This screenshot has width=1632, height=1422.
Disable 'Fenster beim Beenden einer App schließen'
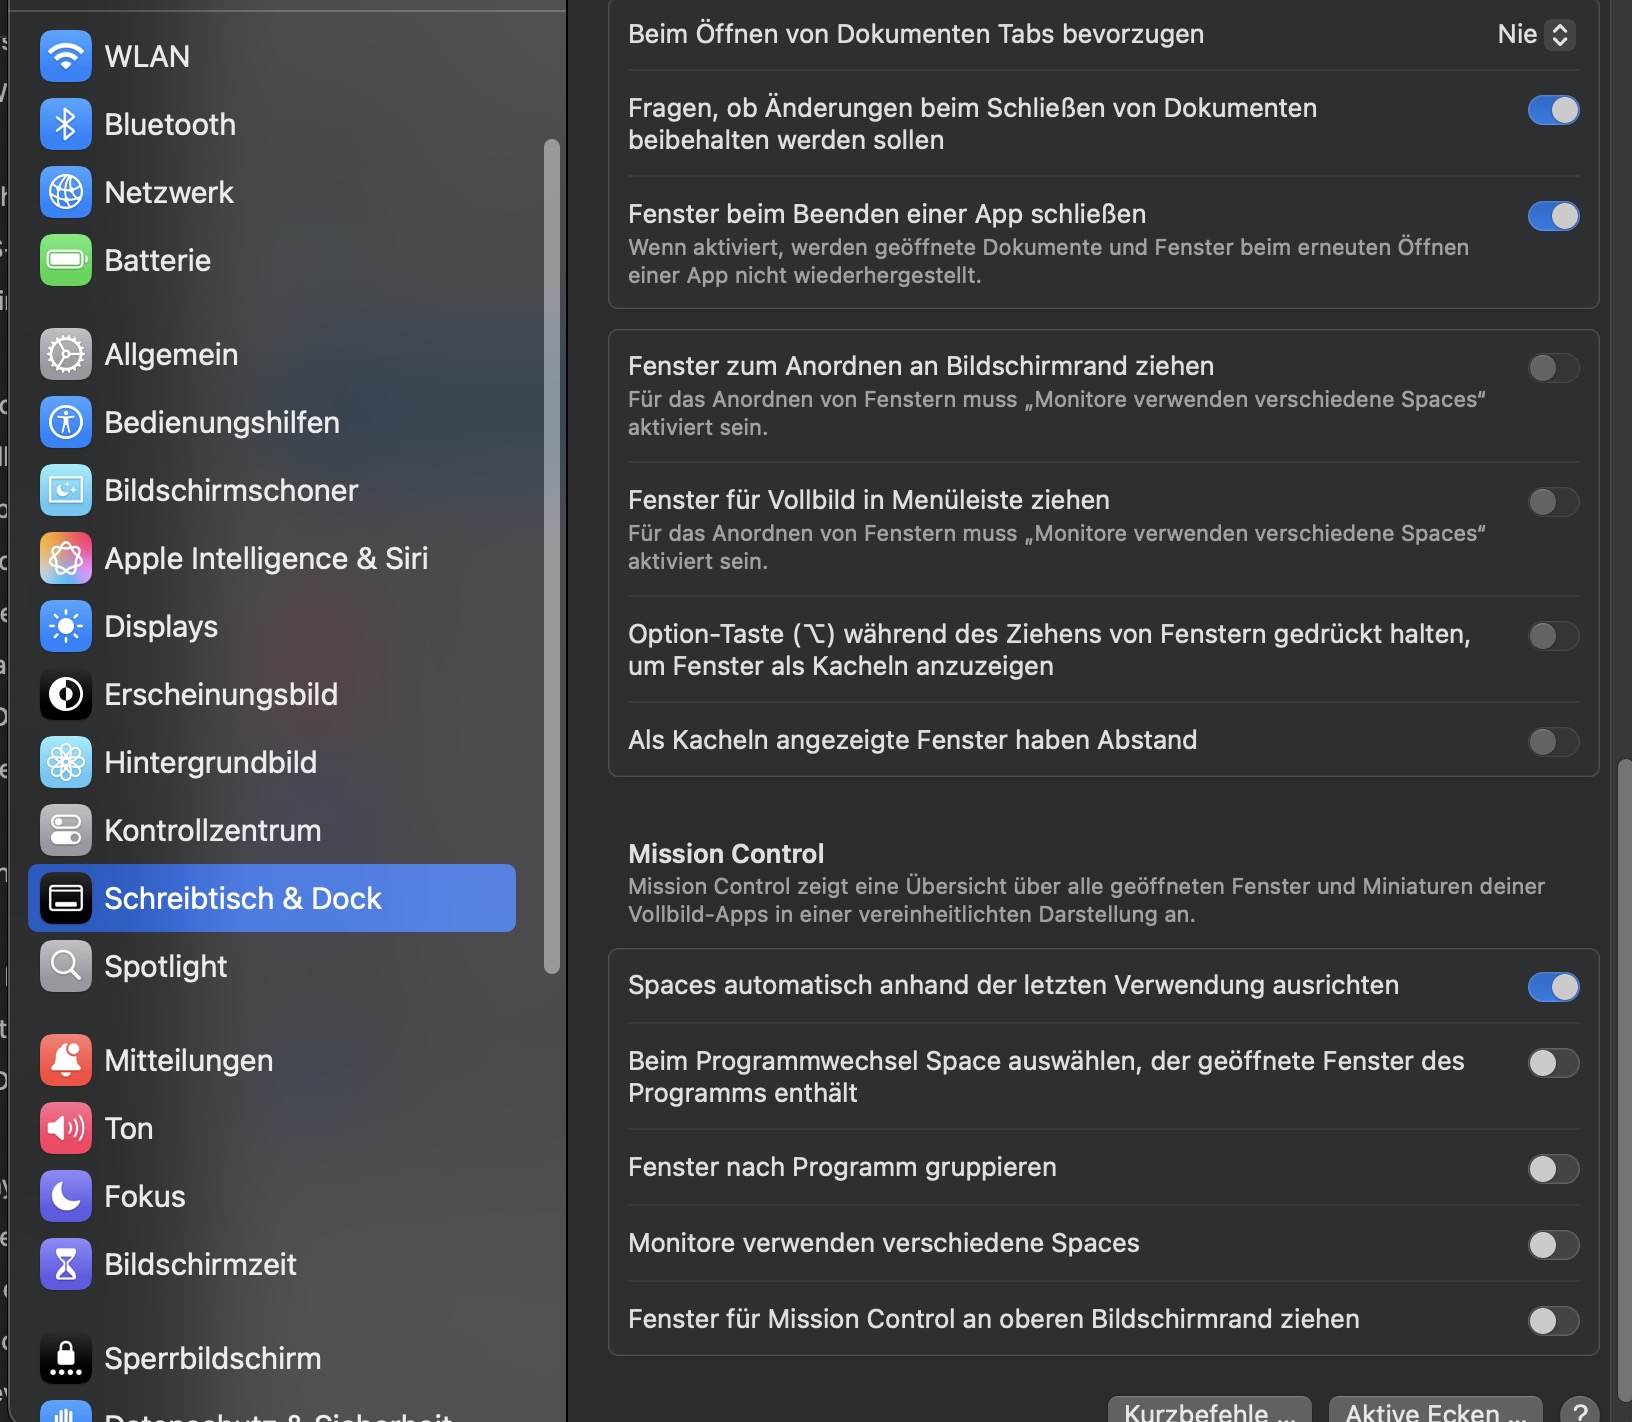[x=1553, y=216]
